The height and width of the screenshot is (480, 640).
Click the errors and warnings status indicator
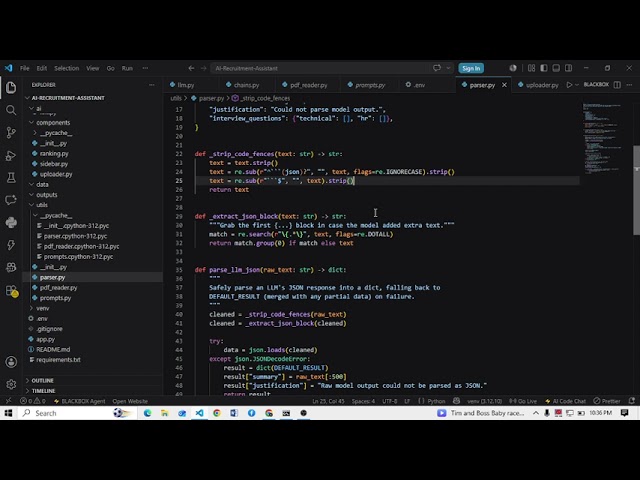pyautogui.click(x=33, y=401)
